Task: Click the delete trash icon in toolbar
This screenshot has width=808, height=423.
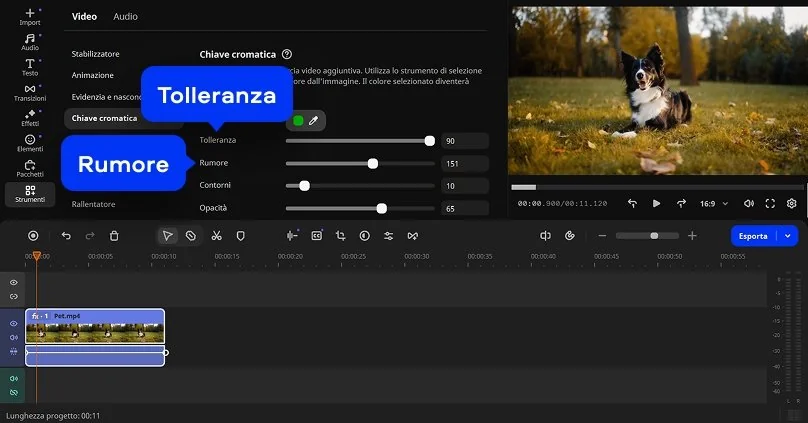Action: 114,236
